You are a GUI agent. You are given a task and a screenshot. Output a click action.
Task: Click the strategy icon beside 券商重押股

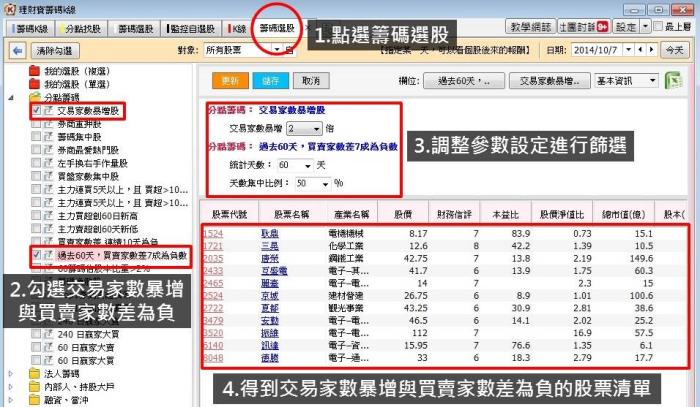[x=49, y=124]
